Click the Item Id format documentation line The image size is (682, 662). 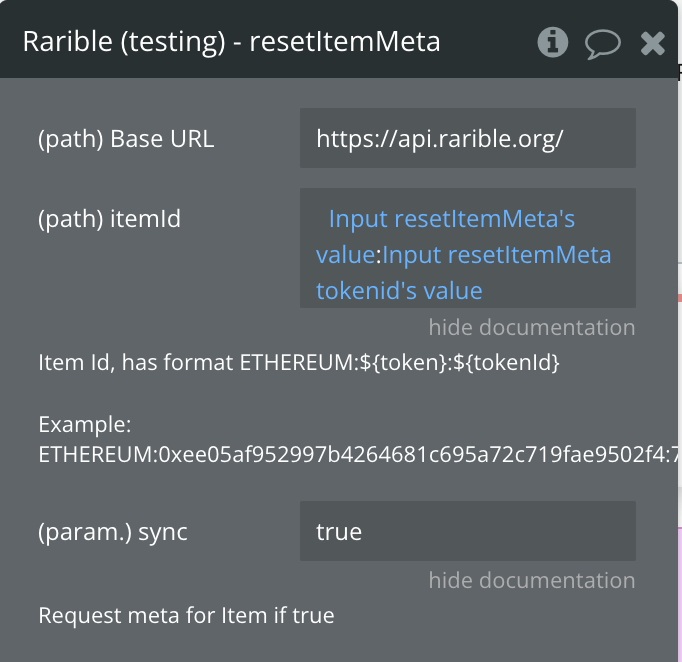coord(299,362)
